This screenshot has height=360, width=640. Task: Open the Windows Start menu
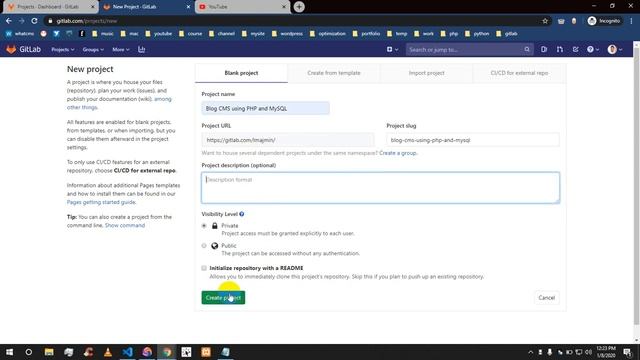pos(9,352)
